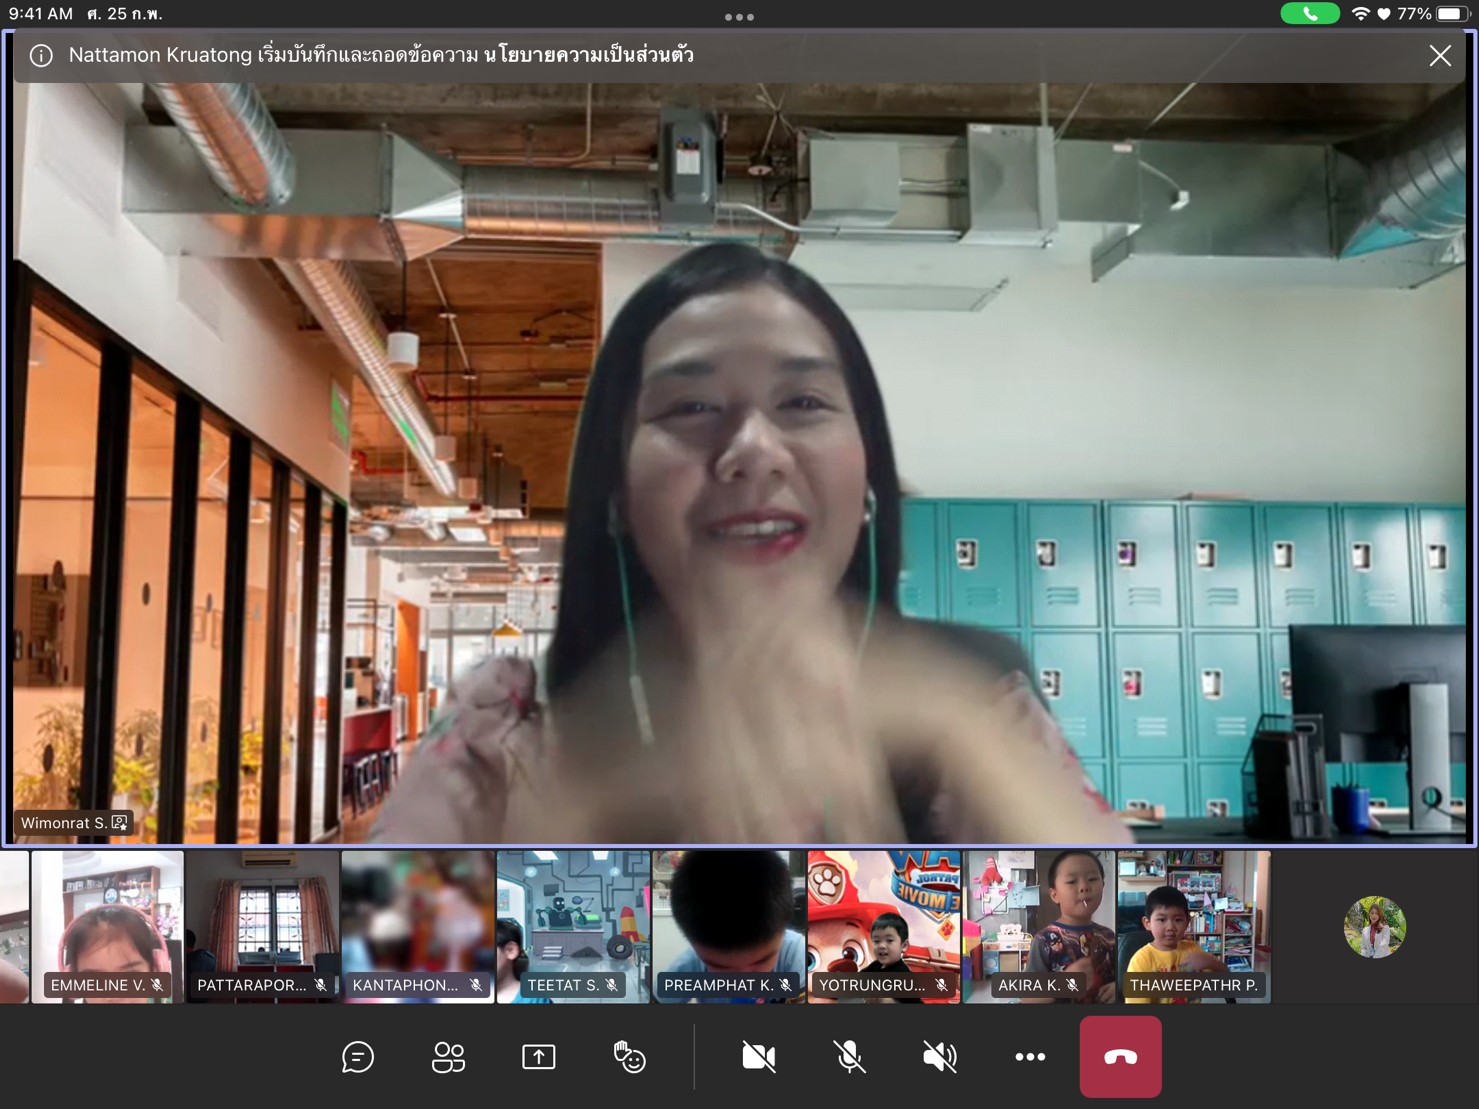Open the share content icon
1479x1109 pixels.
coord(538,1057)
